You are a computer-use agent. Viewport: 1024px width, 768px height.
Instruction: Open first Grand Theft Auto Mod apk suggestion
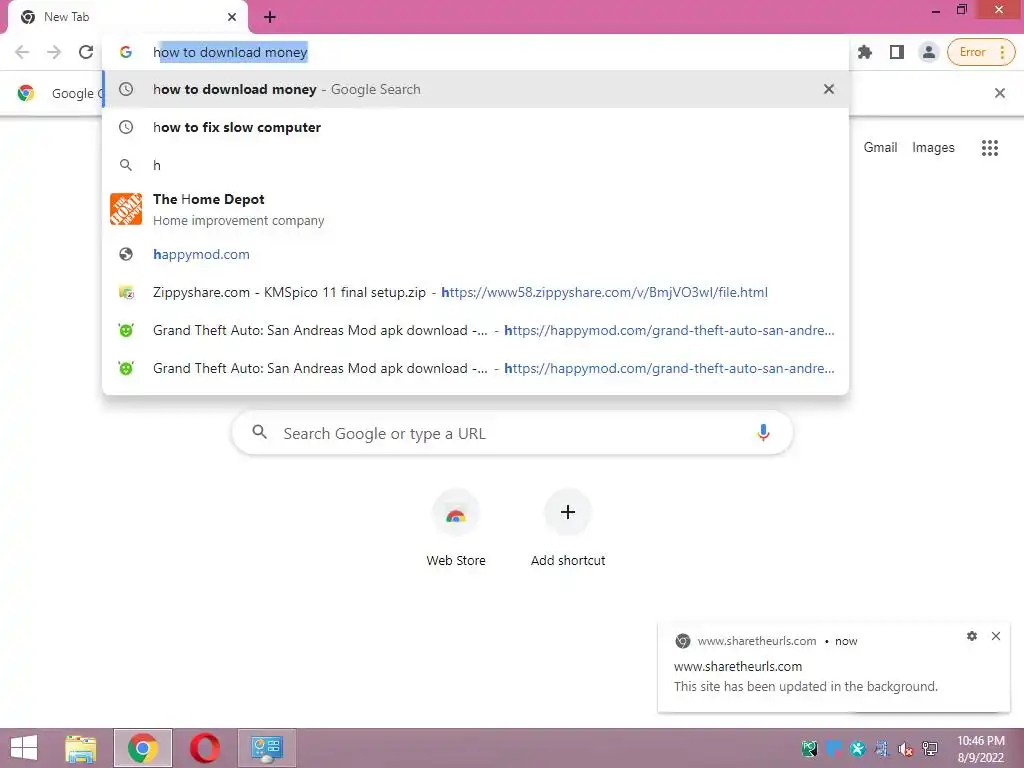pyautogui.click(x=476, y=330)
